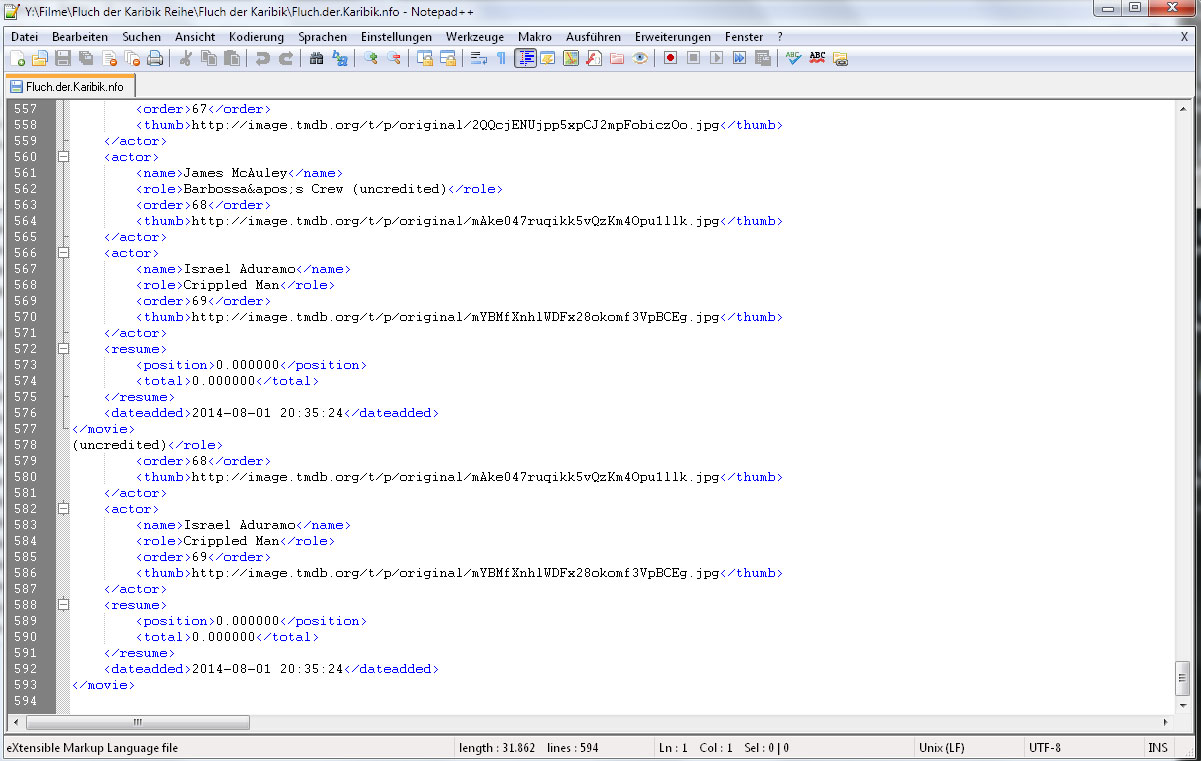Open the Einstellungen menu
Viewport: 1201px width, 761px height.
point(397,37)
